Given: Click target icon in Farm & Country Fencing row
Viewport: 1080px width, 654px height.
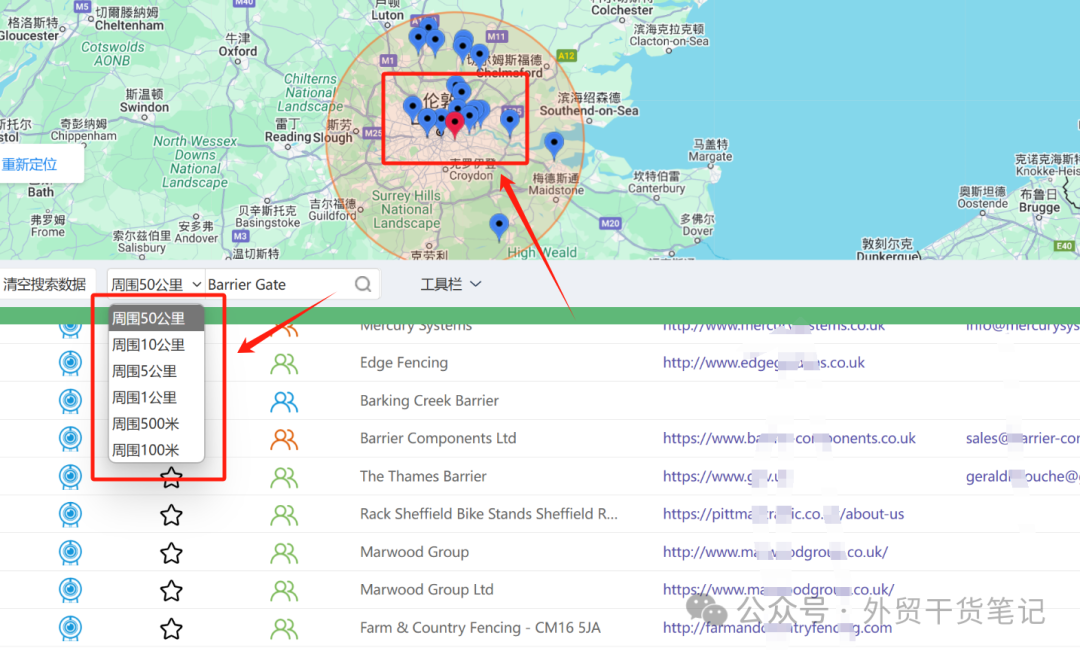Looking at the screenshot, I should click(x=70, y=628).
